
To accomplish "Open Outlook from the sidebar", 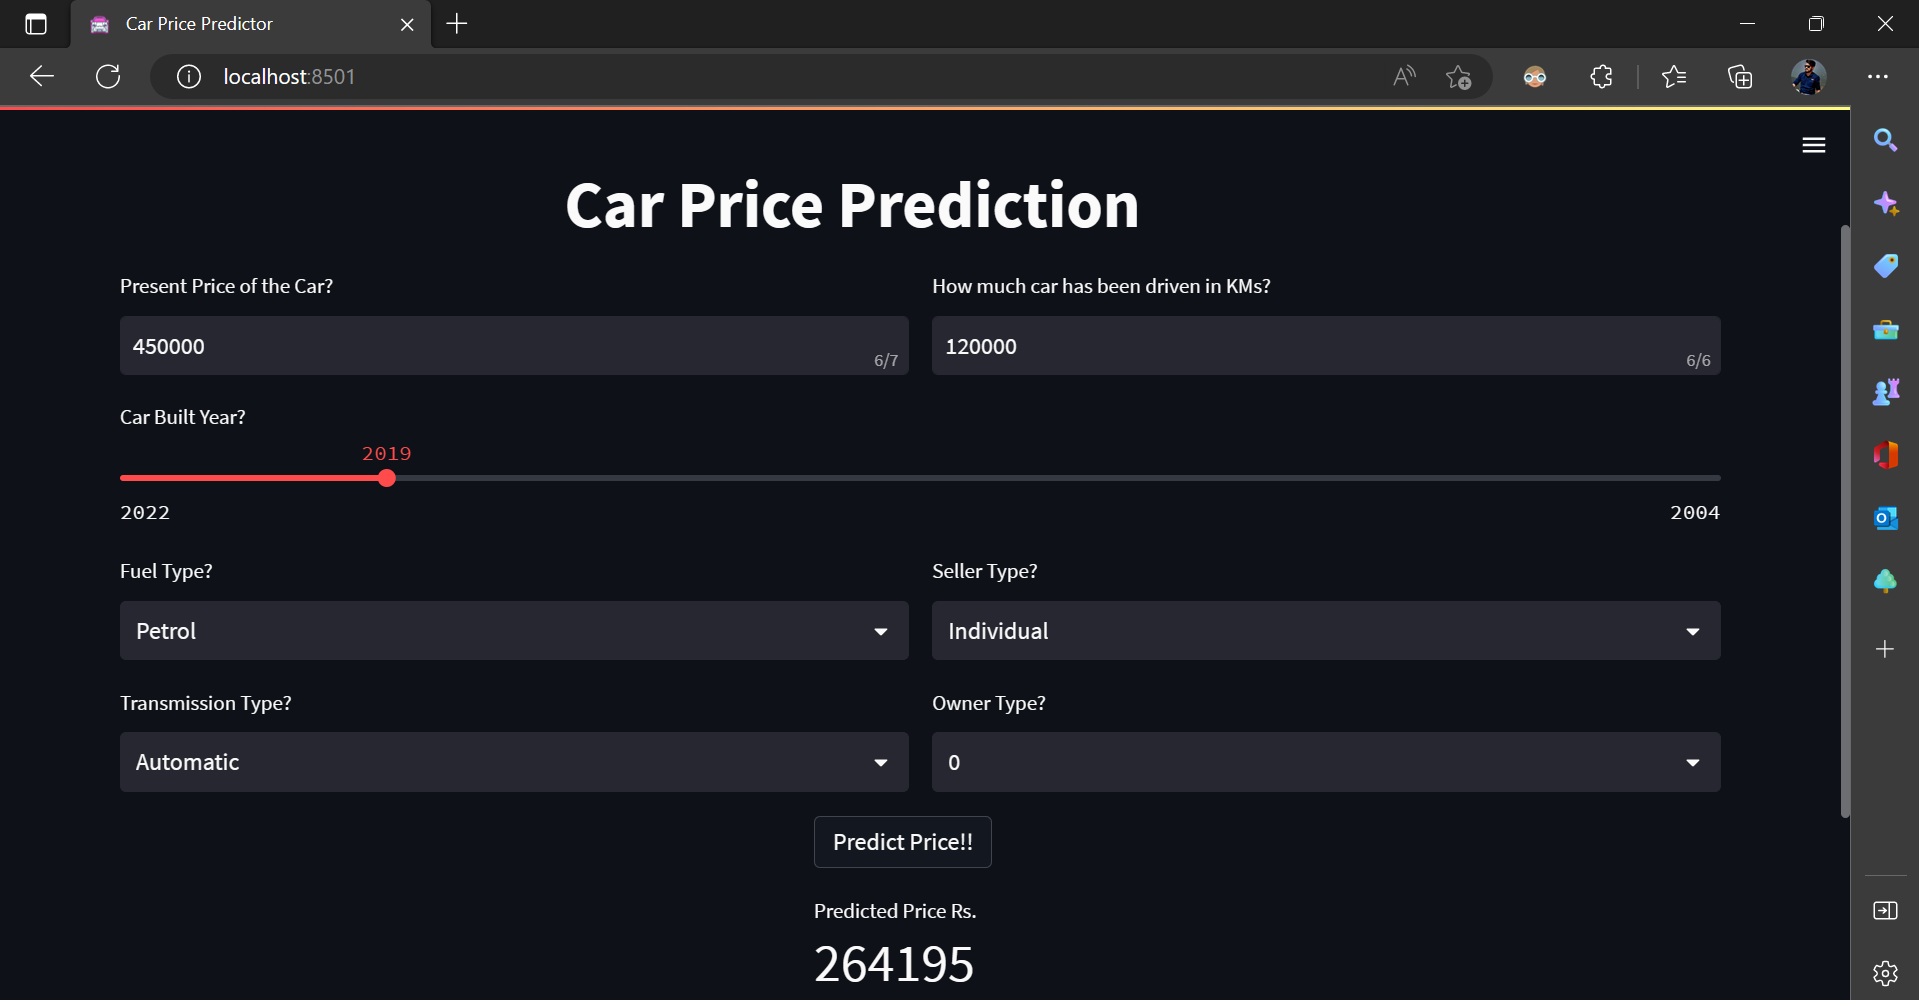I will 1886,518.
